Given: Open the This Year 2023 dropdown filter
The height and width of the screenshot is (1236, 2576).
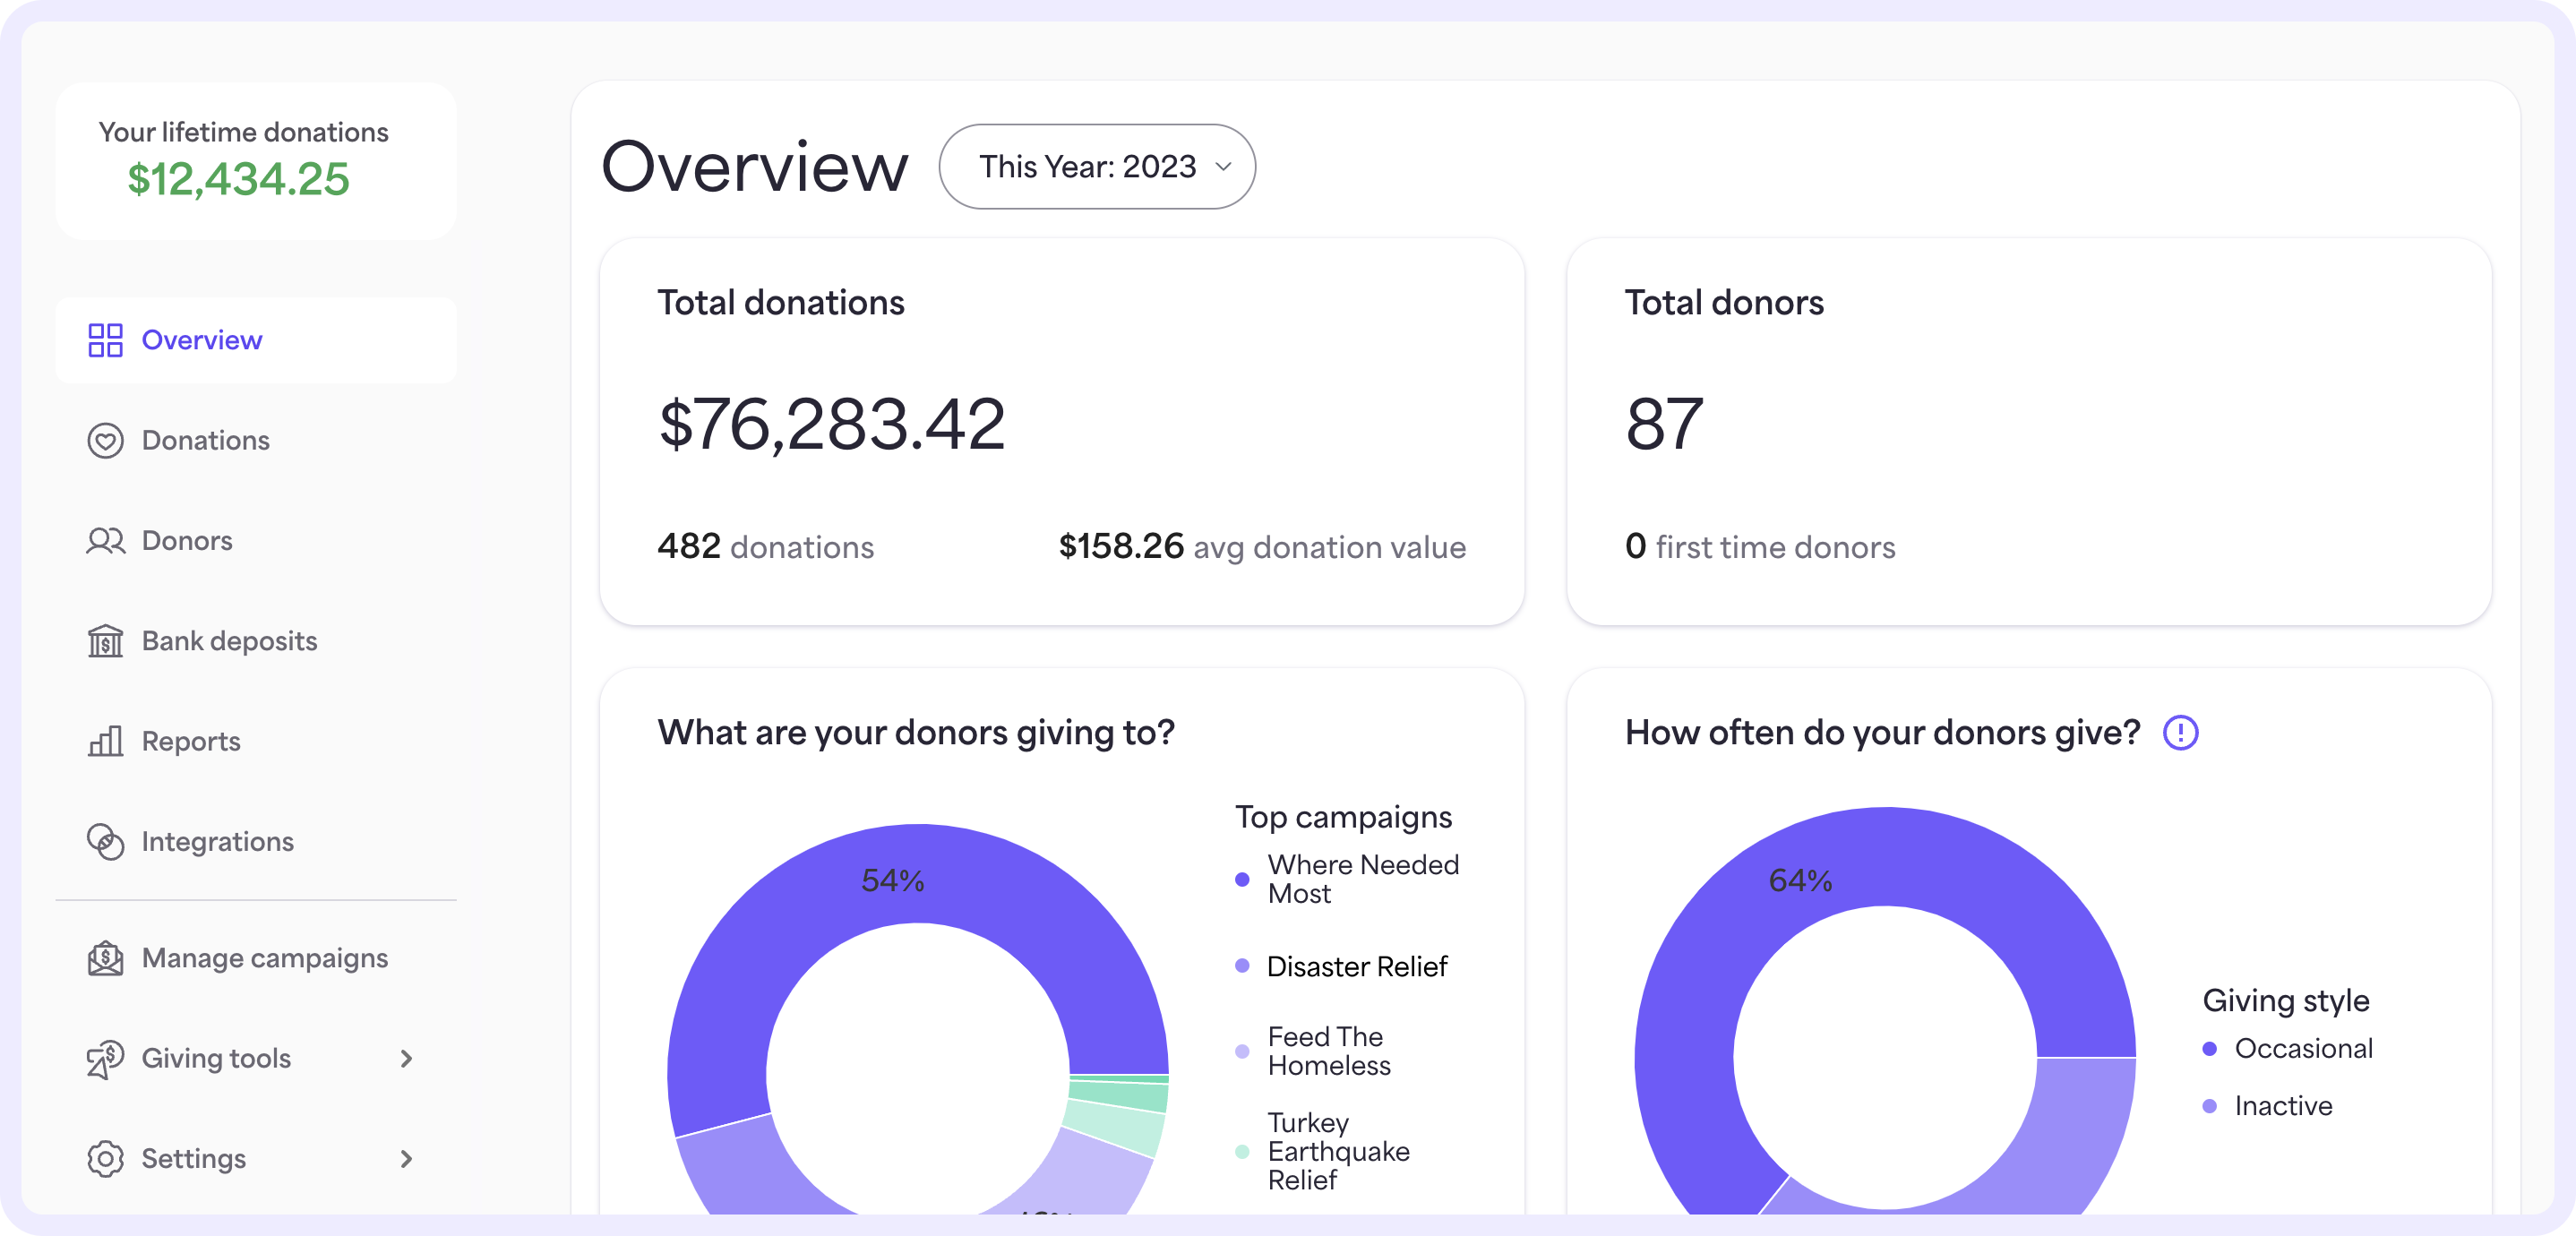Looking at the screenshot, I should coord(1099,166).
